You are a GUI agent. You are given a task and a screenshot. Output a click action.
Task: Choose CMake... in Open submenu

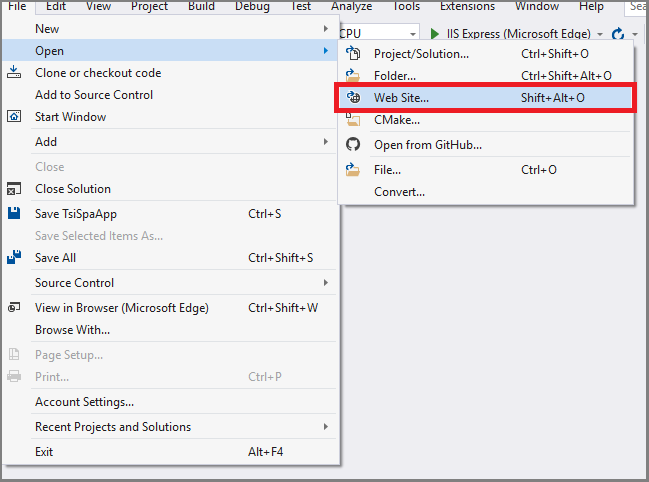coord(486,120)
